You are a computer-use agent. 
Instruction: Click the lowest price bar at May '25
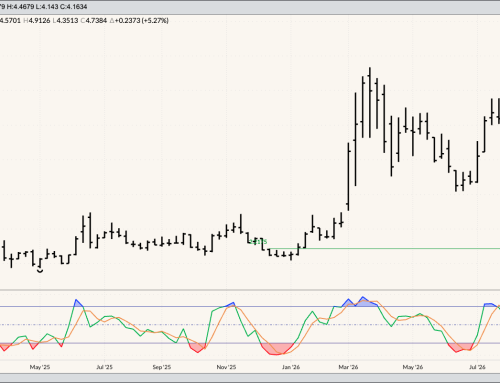tap(40, 265)
